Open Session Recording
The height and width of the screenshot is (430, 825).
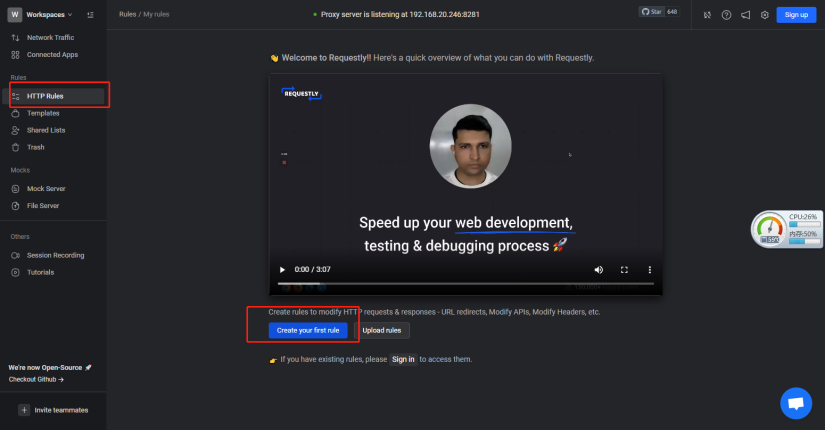pyautogui.click(x=55, y=255)
